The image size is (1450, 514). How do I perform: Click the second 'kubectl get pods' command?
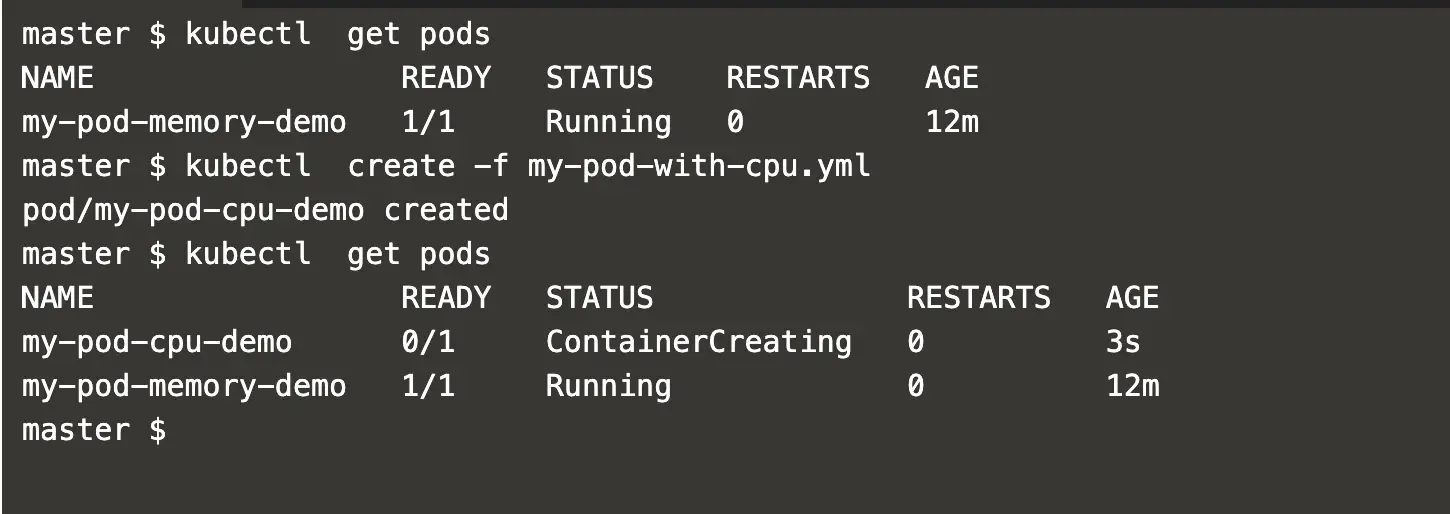coord(338,255)
